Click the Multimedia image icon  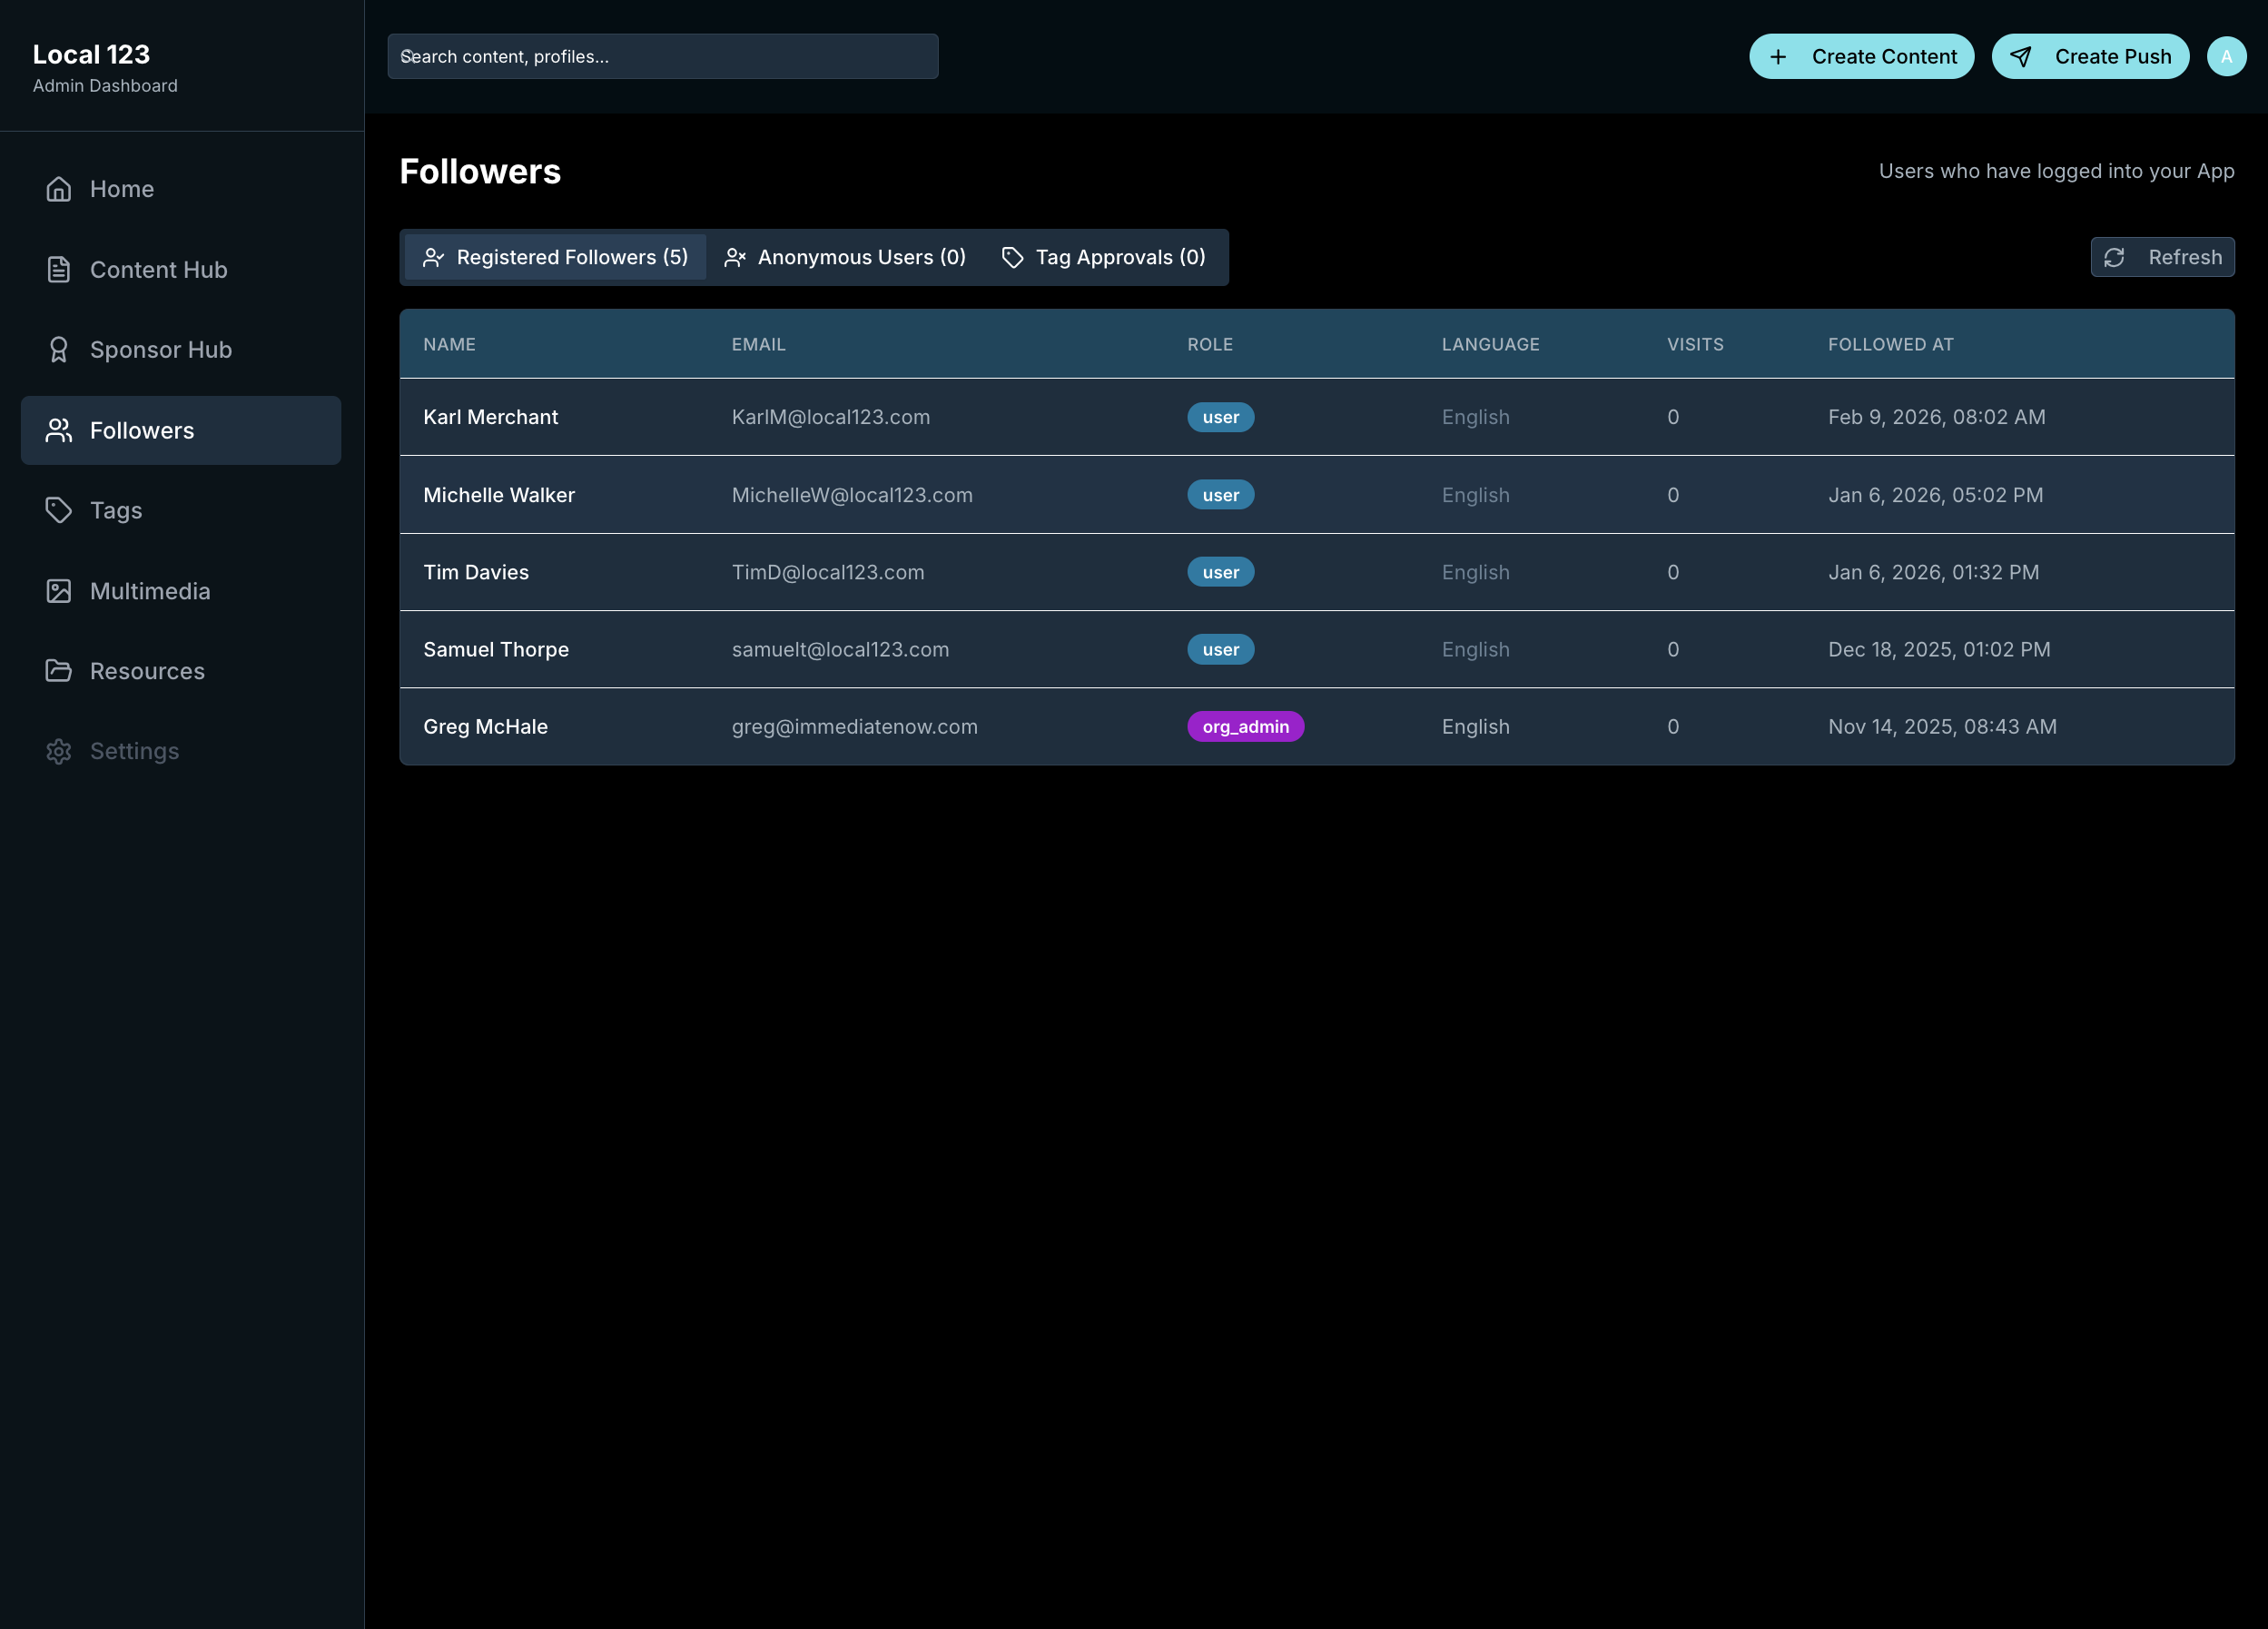pos(58,591)
